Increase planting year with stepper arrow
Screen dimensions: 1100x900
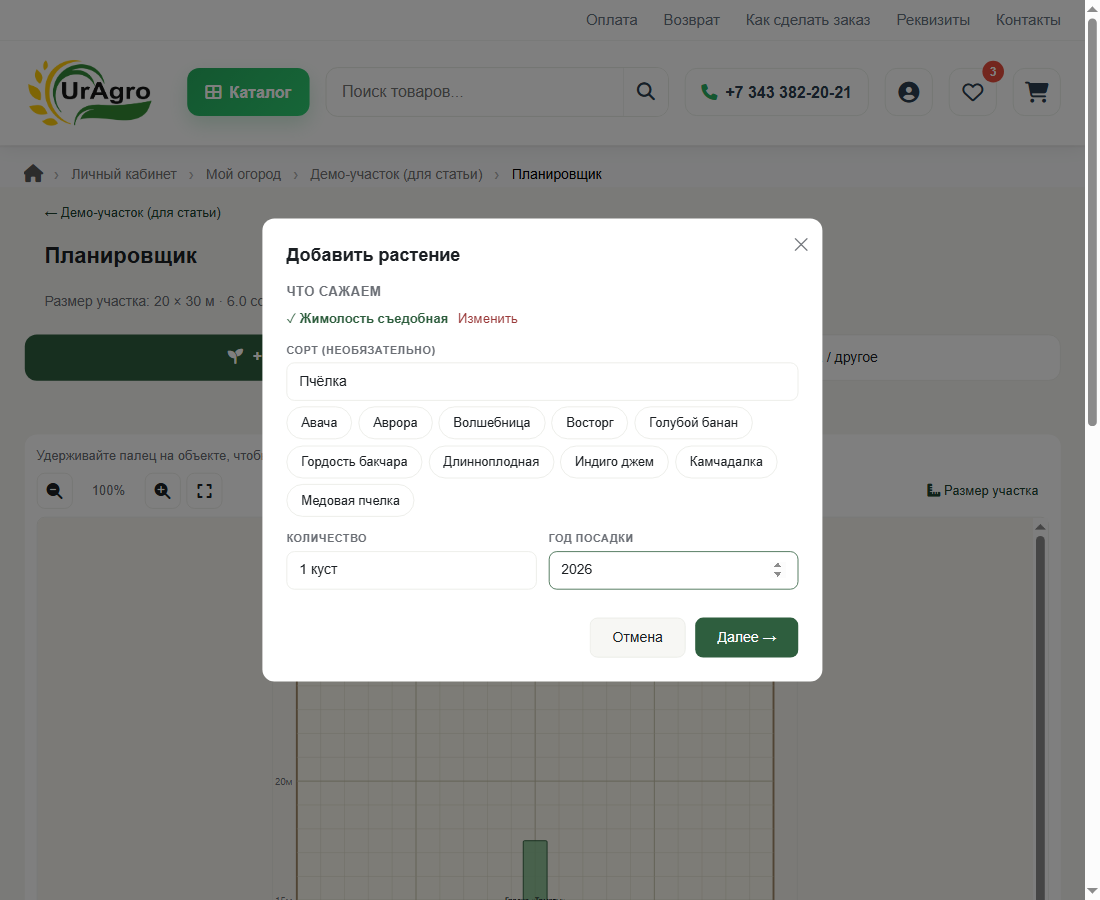coord(777,565)
